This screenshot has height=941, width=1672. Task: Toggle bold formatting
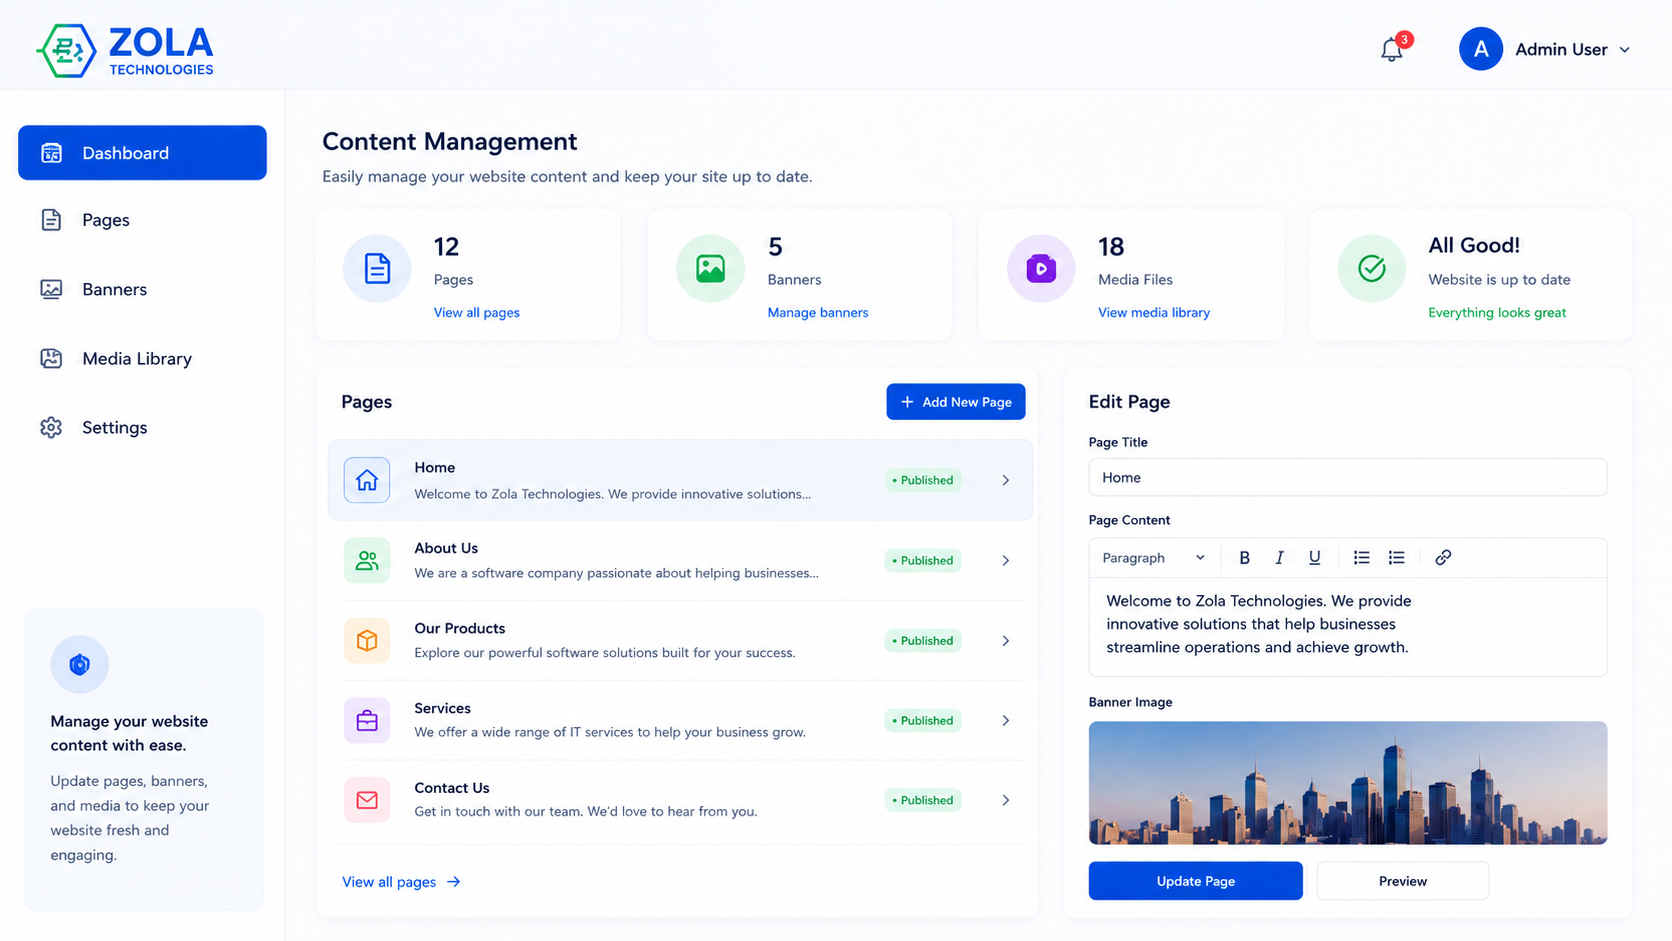click(x=1244, y=558)
